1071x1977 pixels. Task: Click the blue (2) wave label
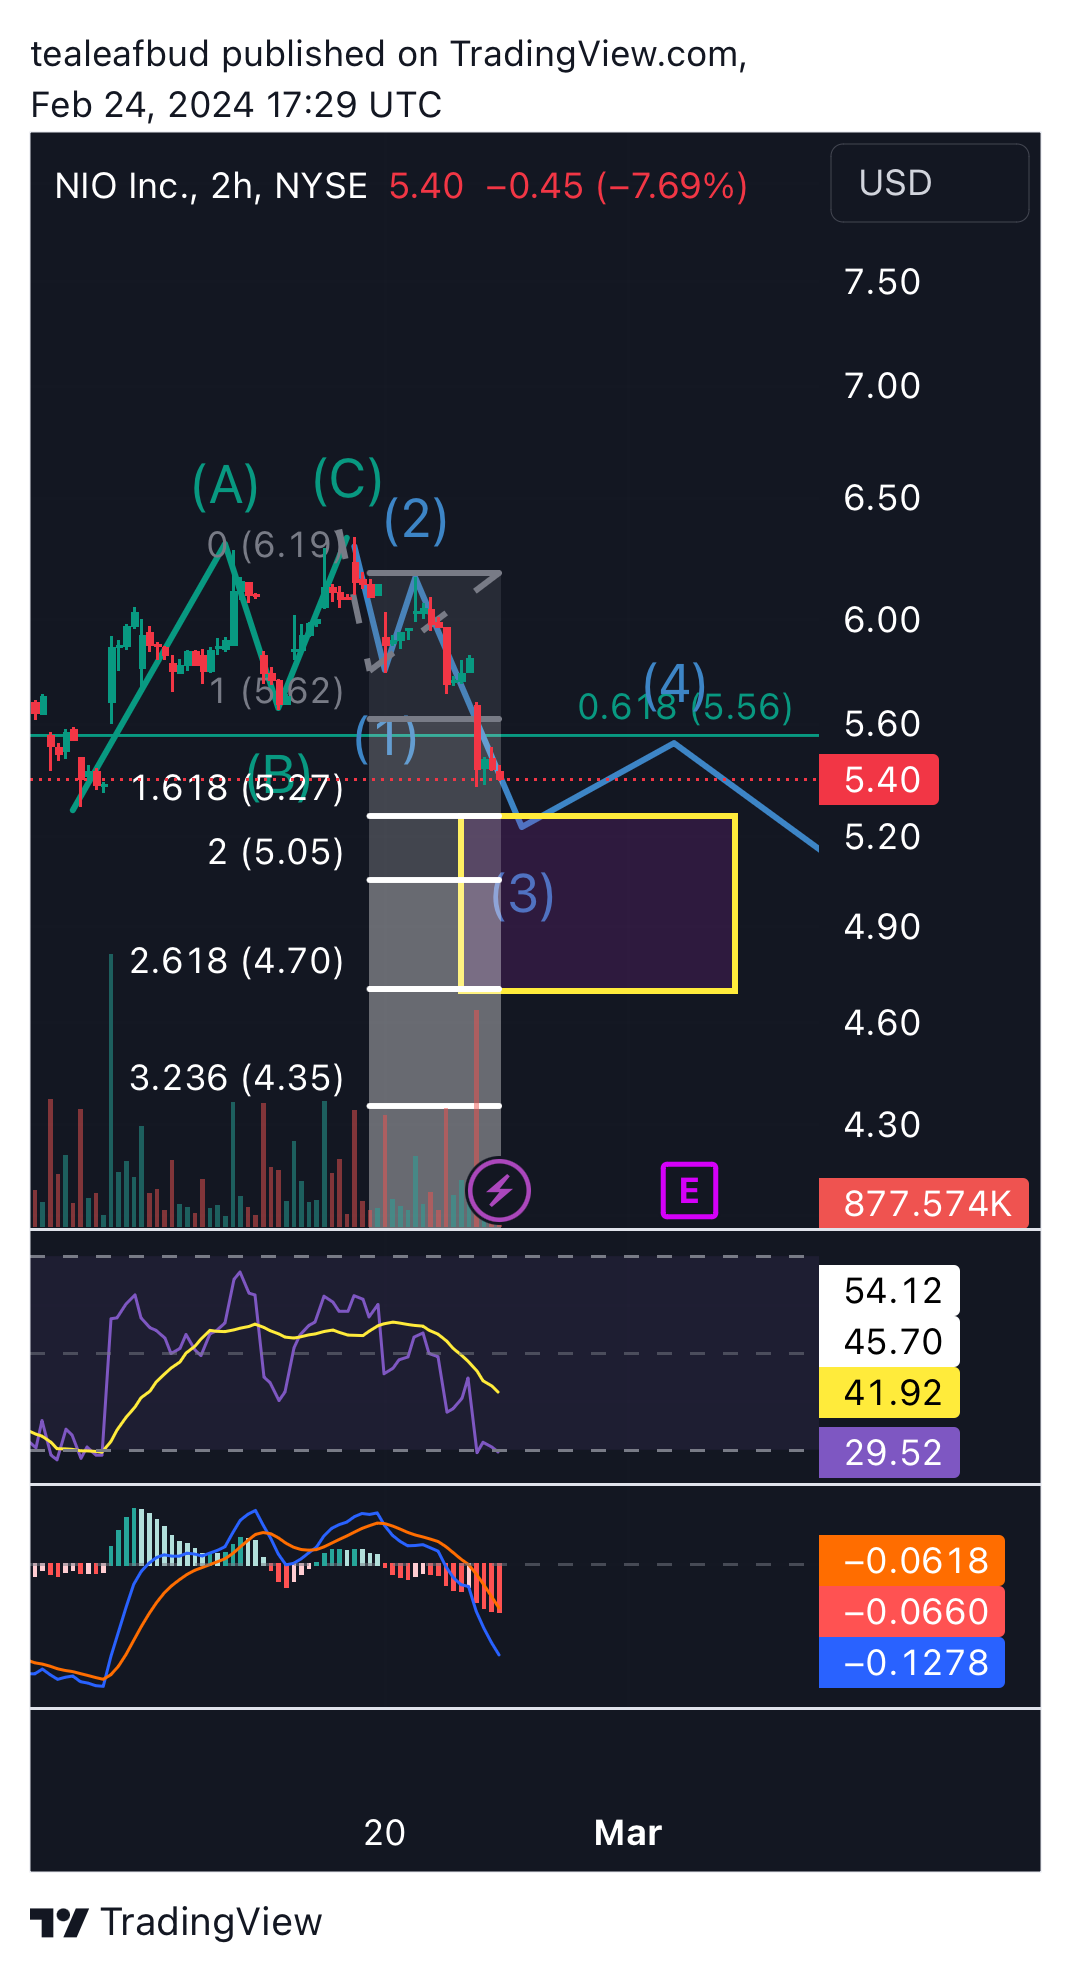[x=416, y=519]
